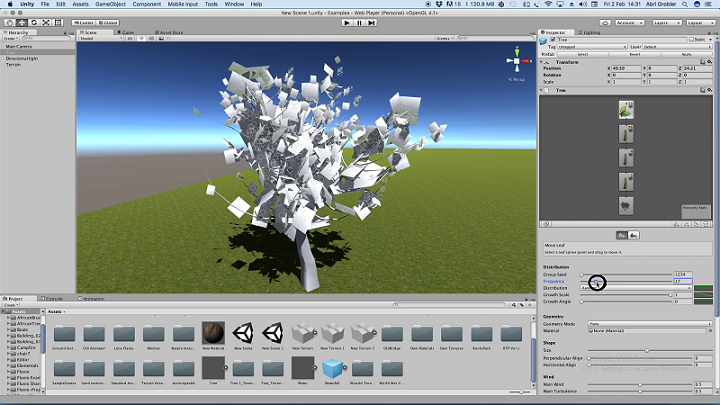The width and height of the screenshot is (720, 405).
Task: Select the Move tool in the toolbar
Action: click(x=22, y=22)
